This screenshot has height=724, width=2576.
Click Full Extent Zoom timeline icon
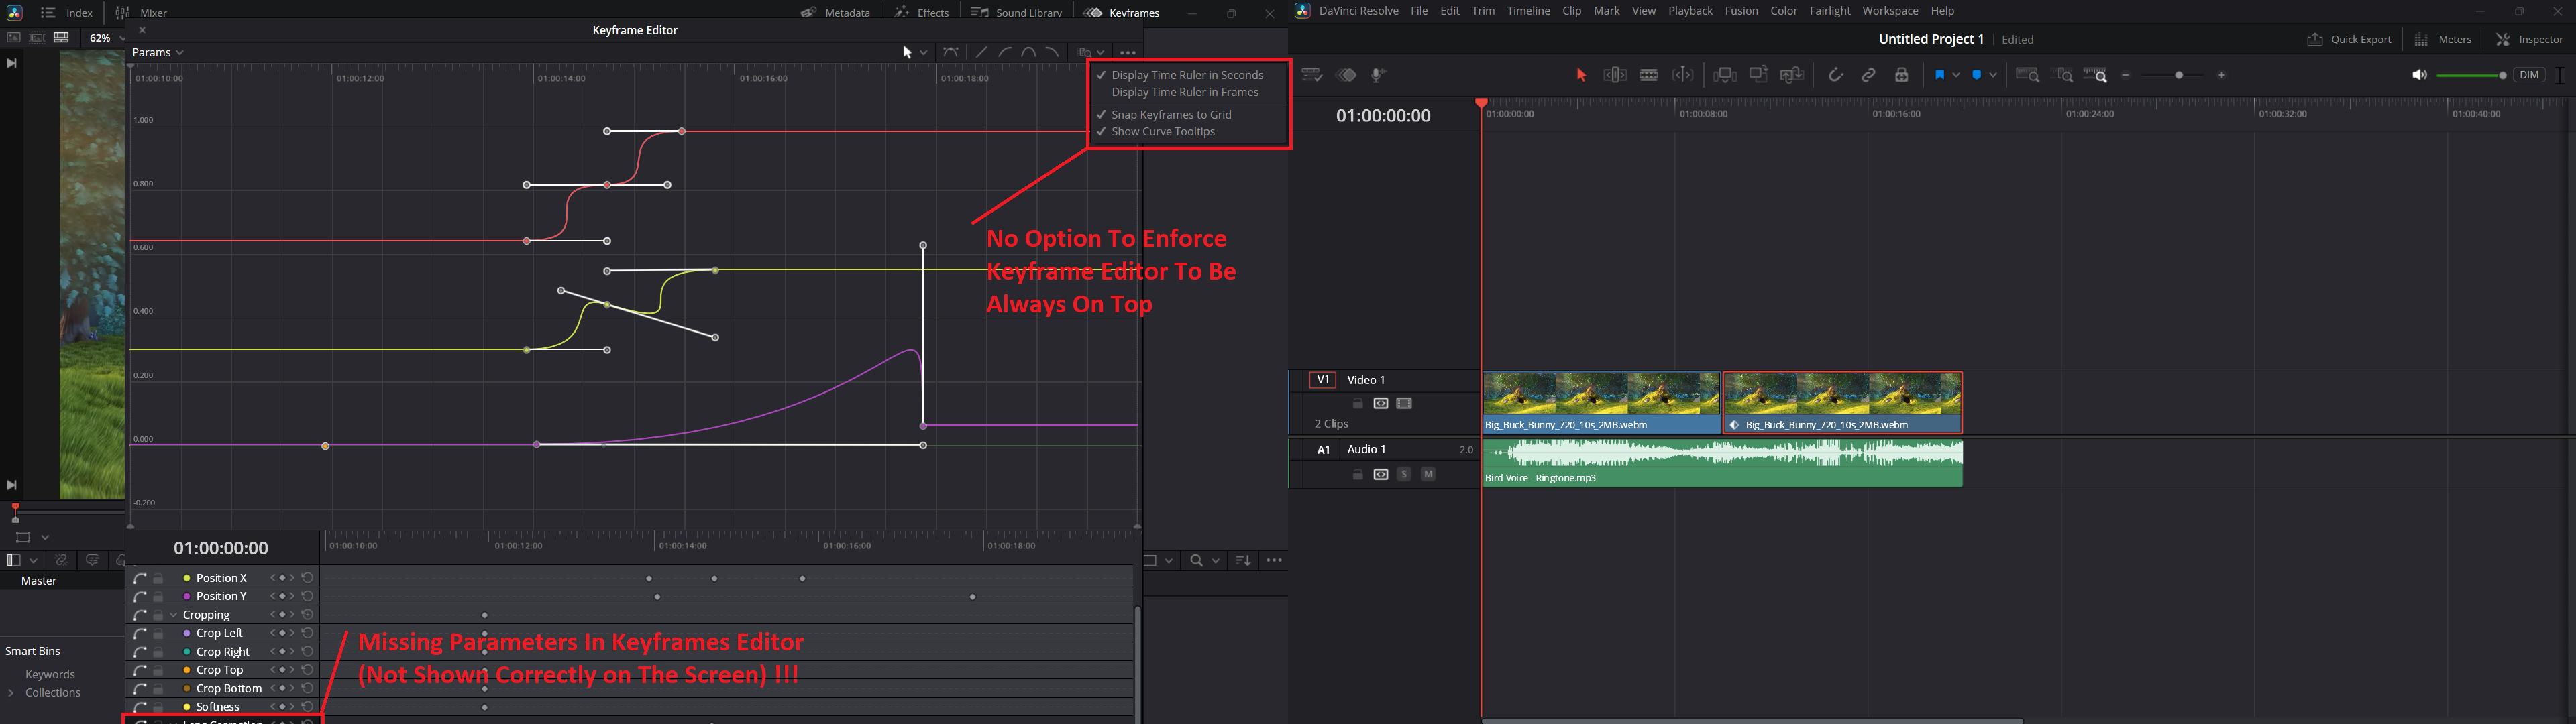coord(2027,75)
